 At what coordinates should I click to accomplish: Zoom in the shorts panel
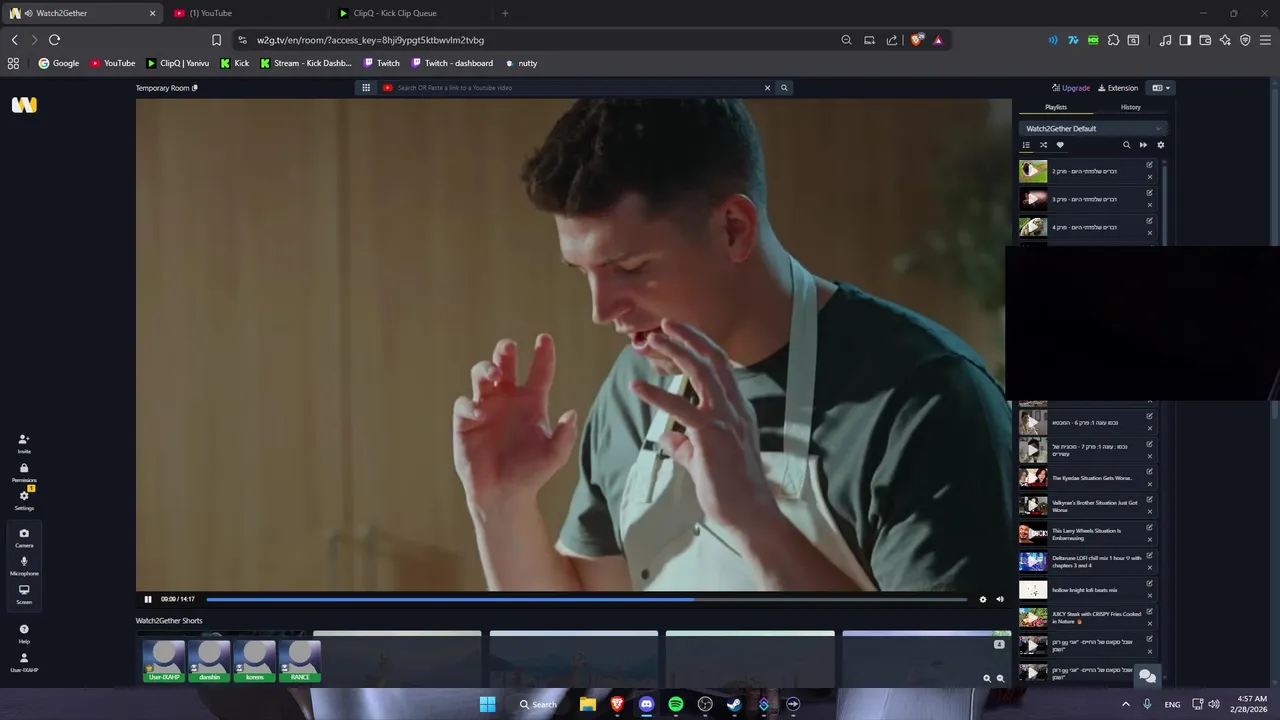[x=986, y=678]
